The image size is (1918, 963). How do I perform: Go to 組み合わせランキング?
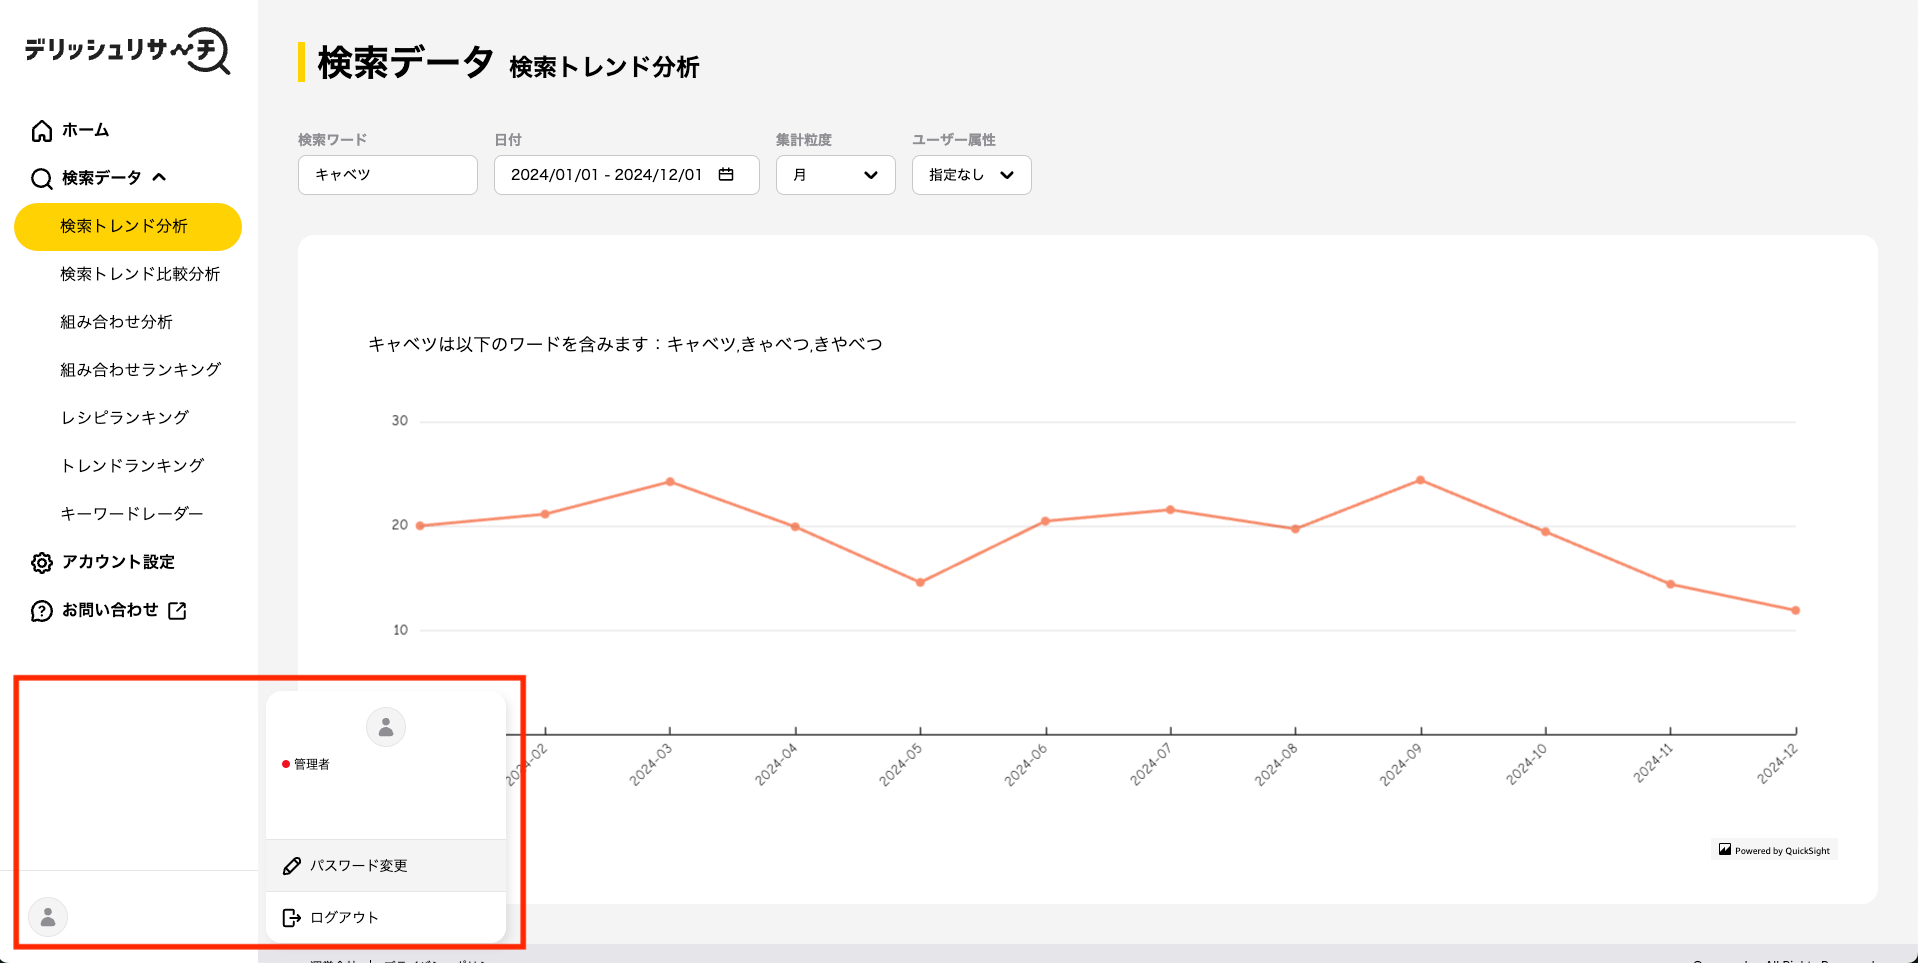click(x=140, y=370)
